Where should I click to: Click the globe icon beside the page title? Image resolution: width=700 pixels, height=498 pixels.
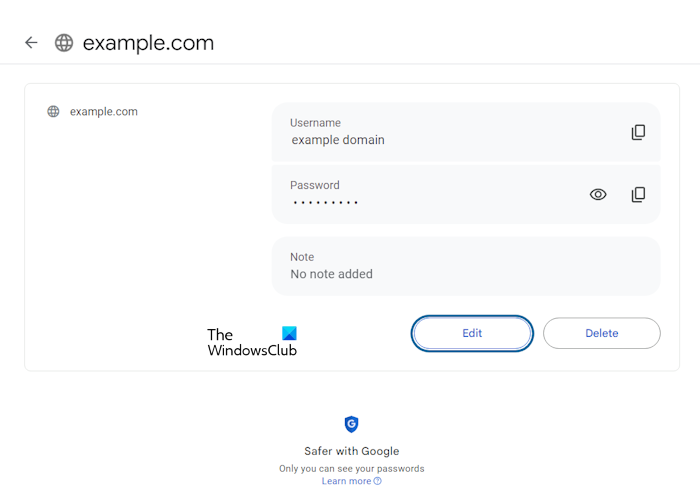pyautogui.click(x=64, y=43)
